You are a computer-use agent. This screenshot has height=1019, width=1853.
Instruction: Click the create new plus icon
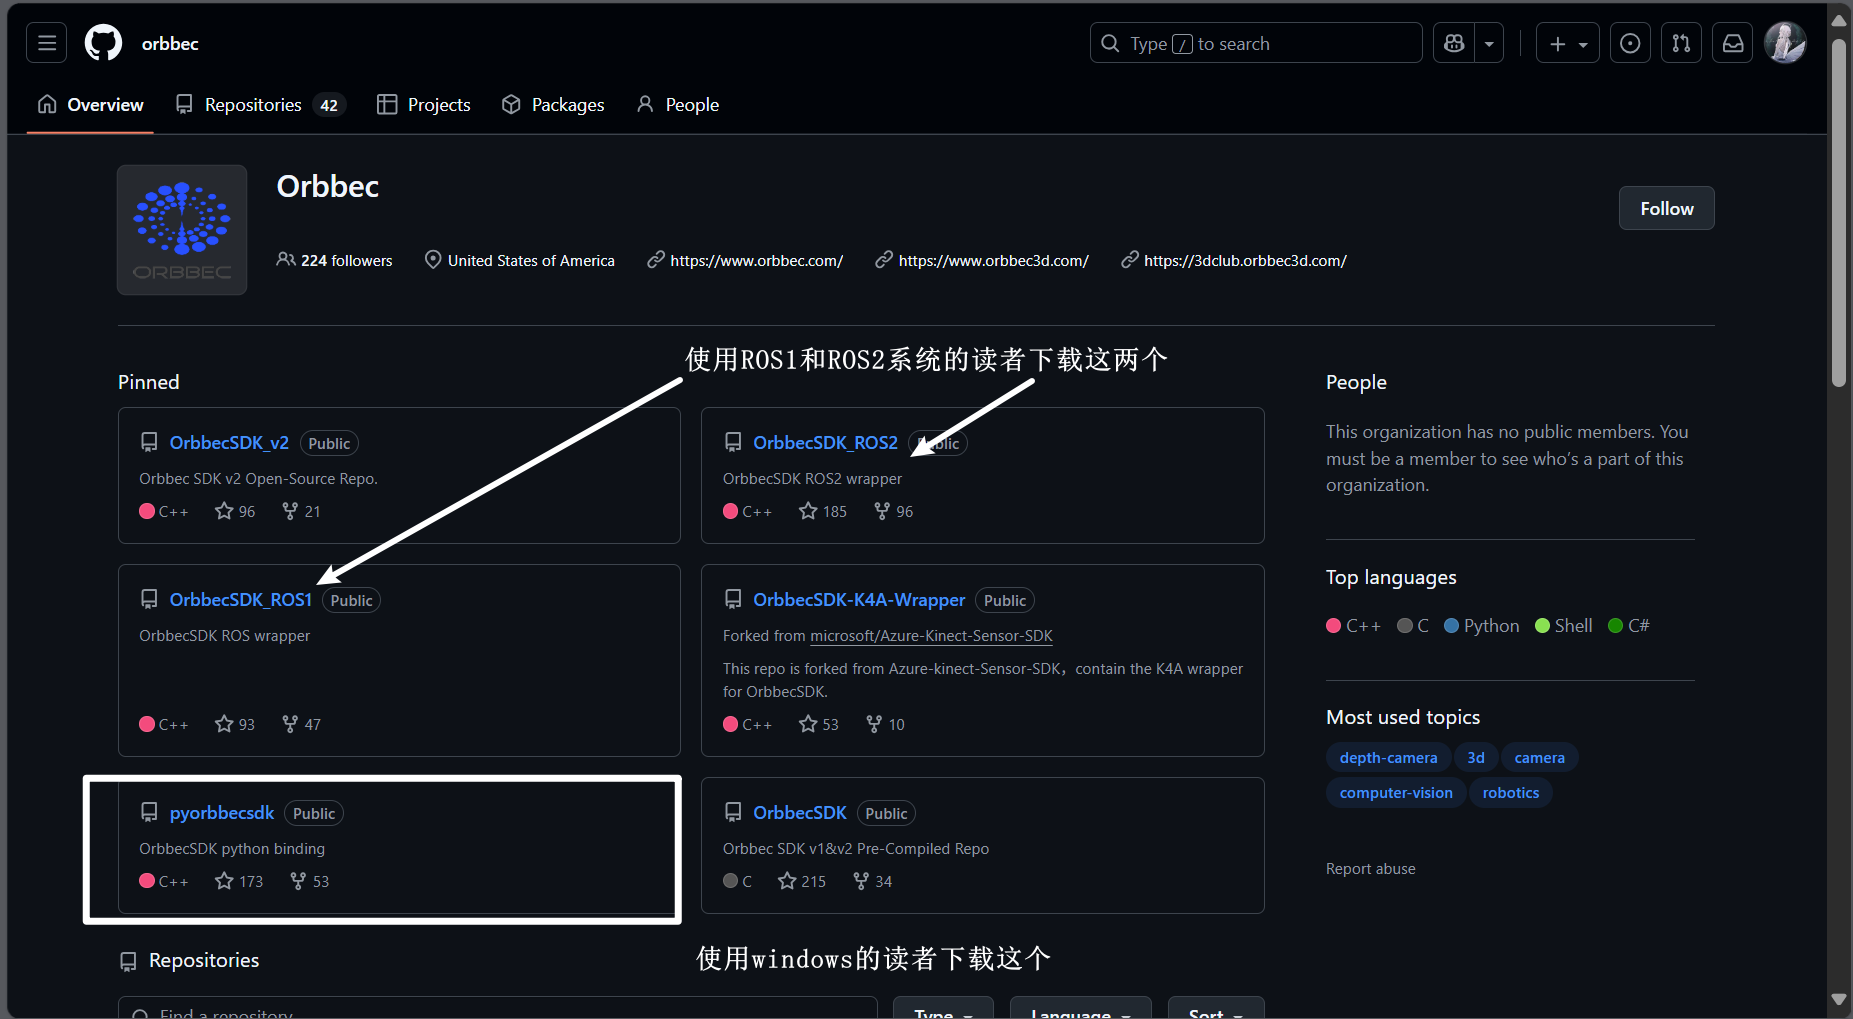[1556, 42]
